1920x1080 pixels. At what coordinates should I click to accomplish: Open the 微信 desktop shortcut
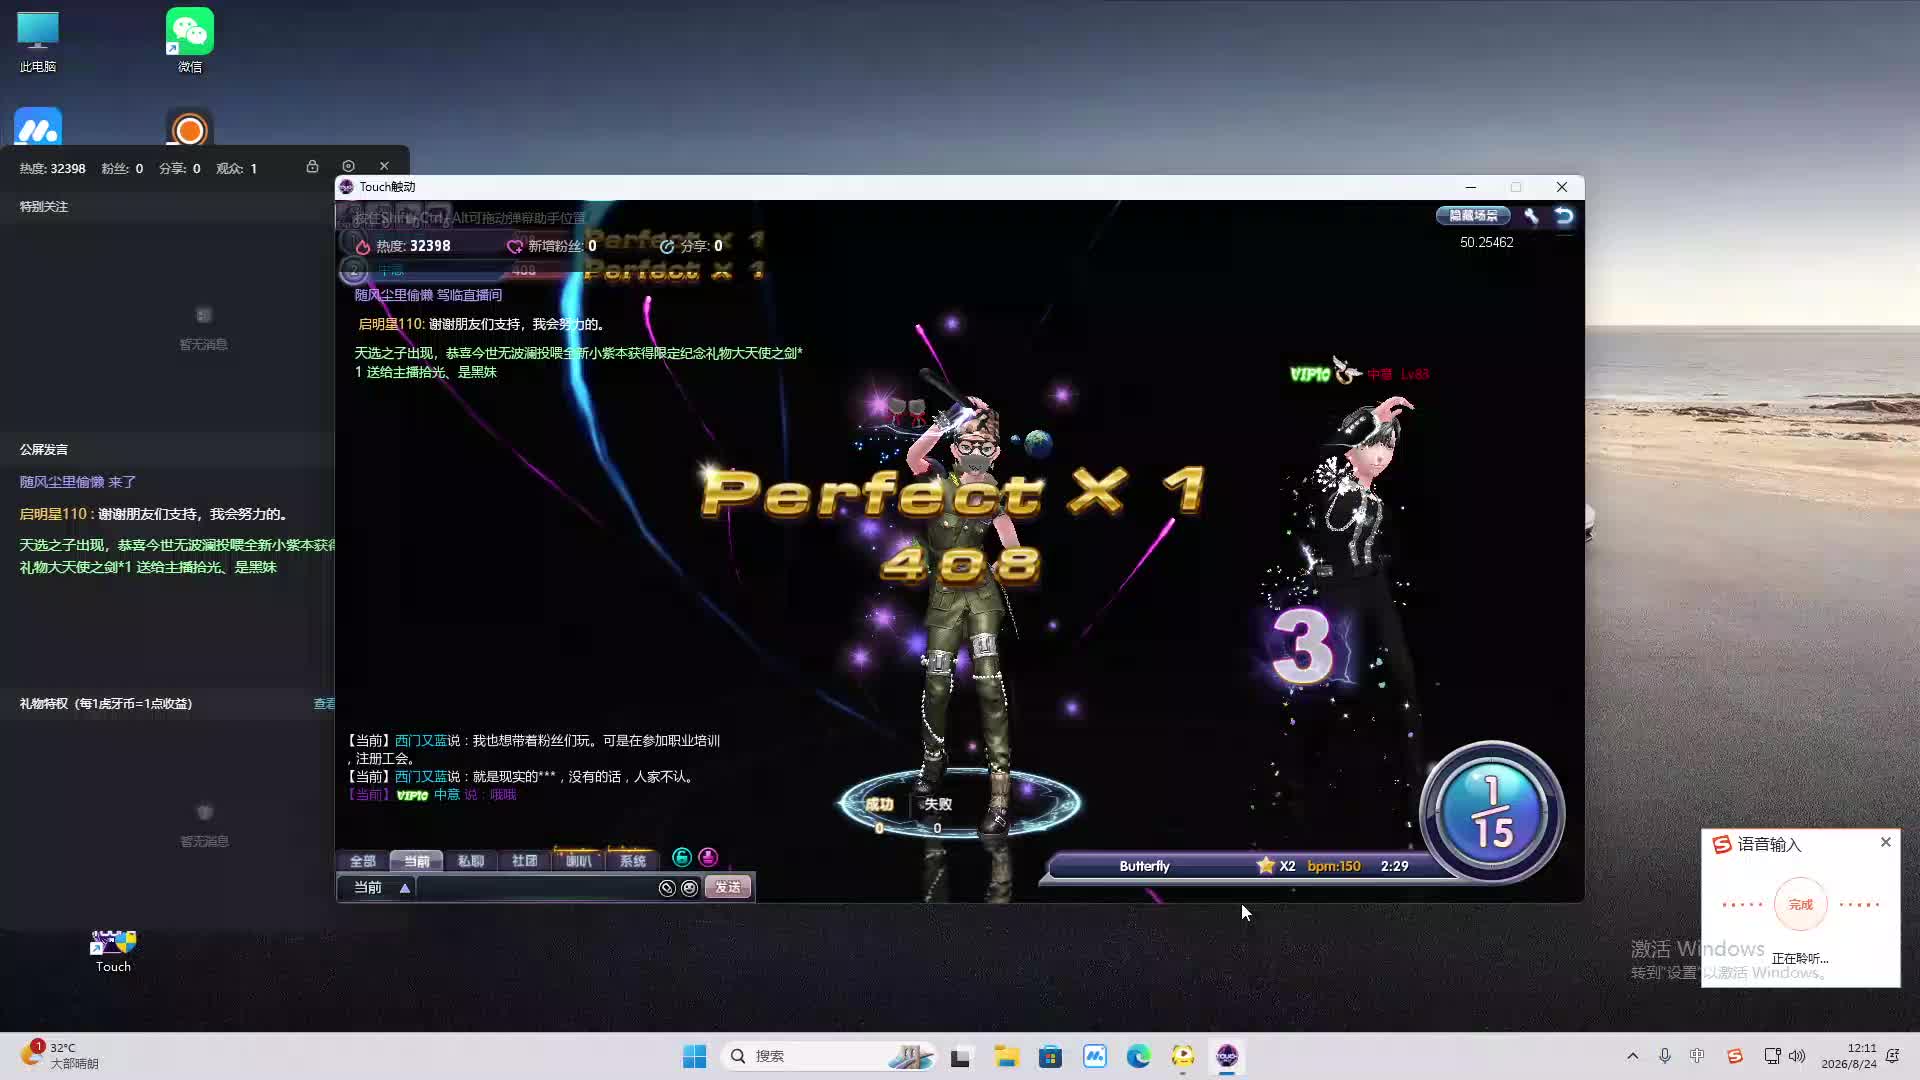coord(190,40)
